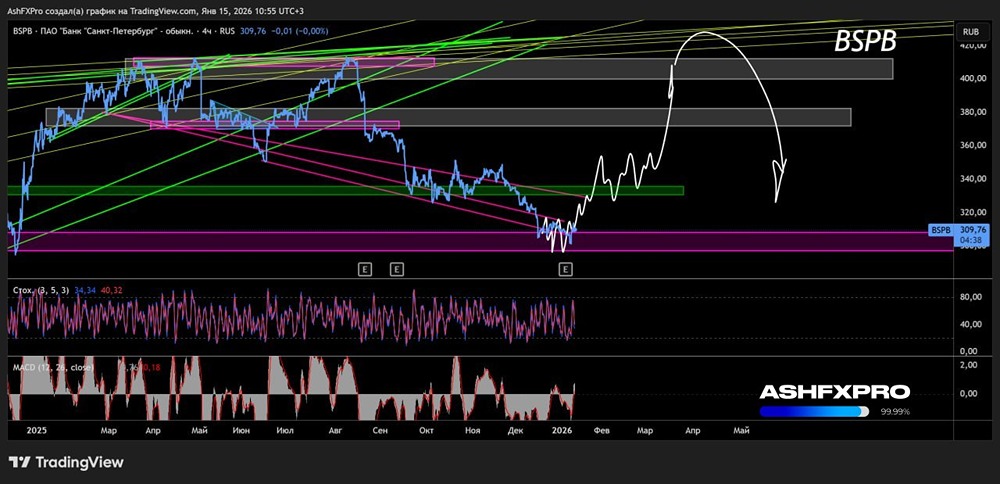Click the TradingView logo at bottom
The width and height of the screenshot is (1000, 484).
pyautogui.click(x=66, y=462)
